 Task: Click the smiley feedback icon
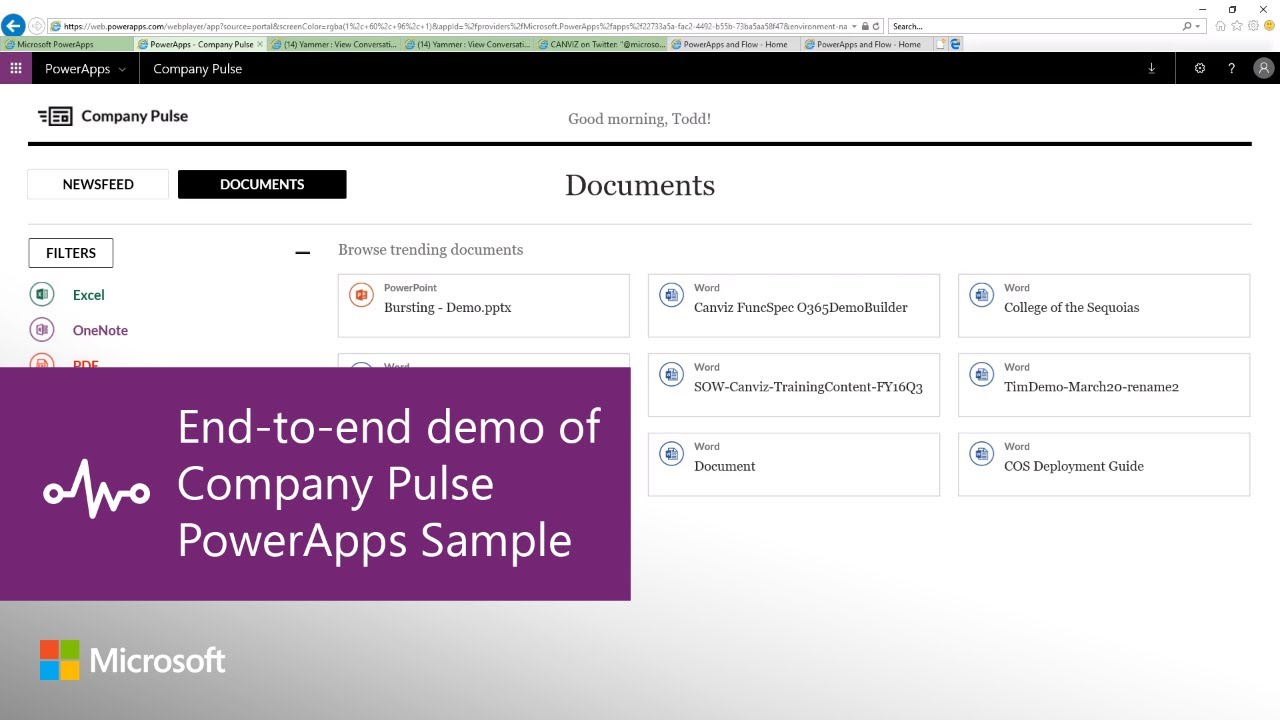(1268, 26)
